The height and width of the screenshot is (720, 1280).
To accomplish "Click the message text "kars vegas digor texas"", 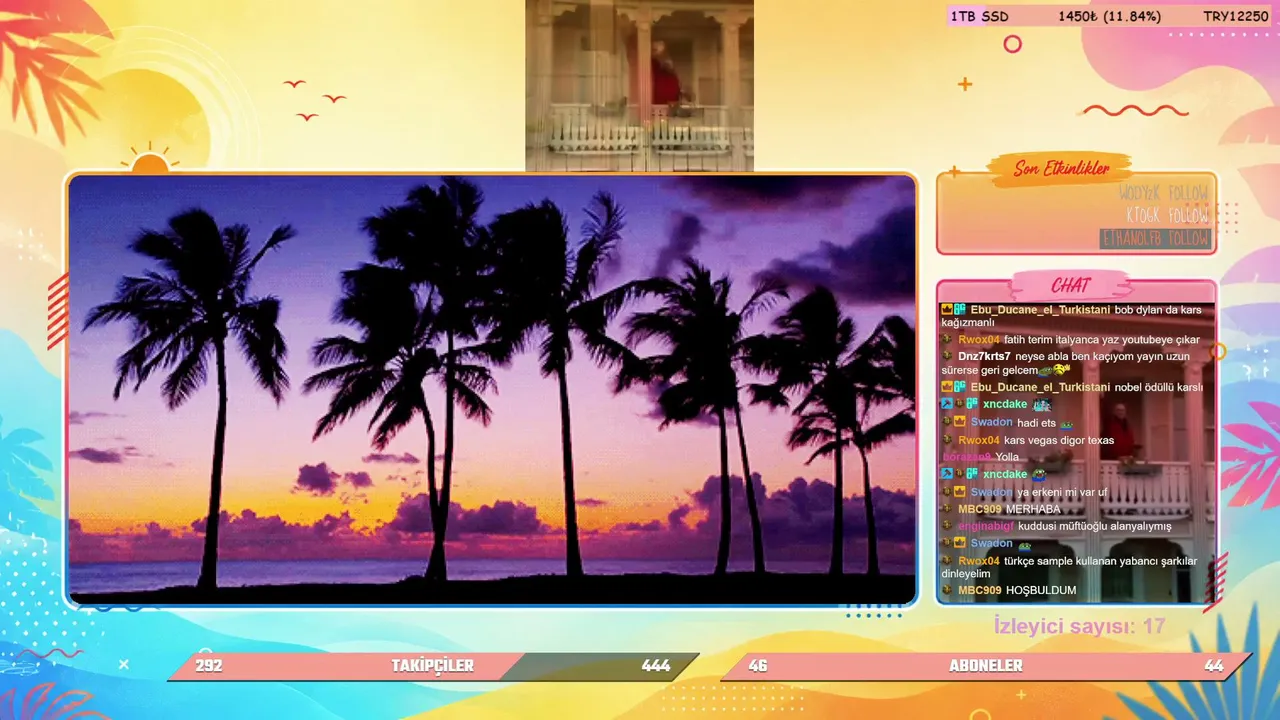I will (x=1059, y=440).
